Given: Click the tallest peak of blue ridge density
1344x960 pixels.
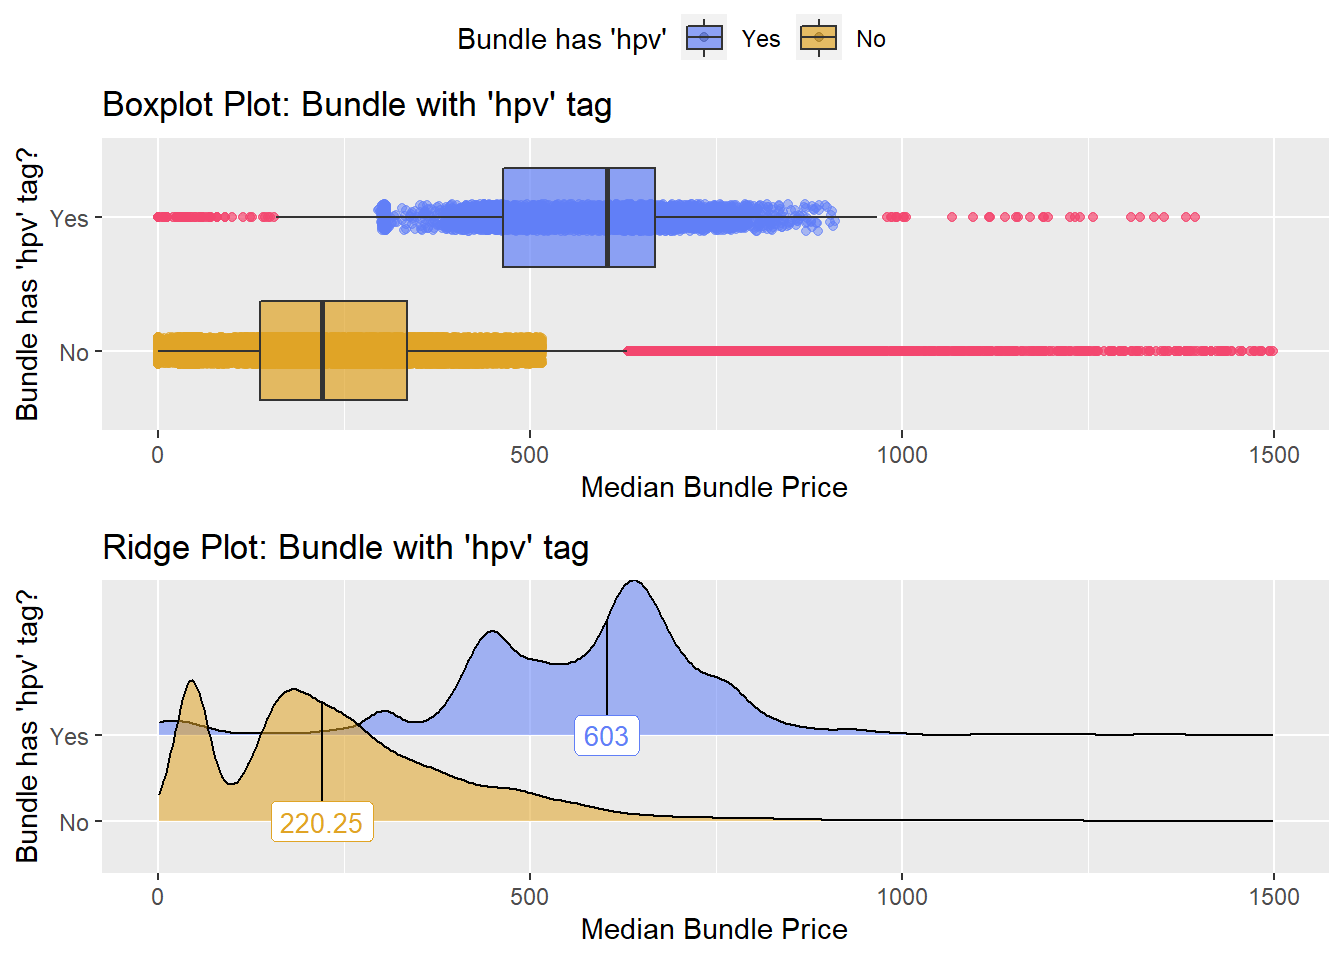Looking at the screenshot, I should [633, 583].
